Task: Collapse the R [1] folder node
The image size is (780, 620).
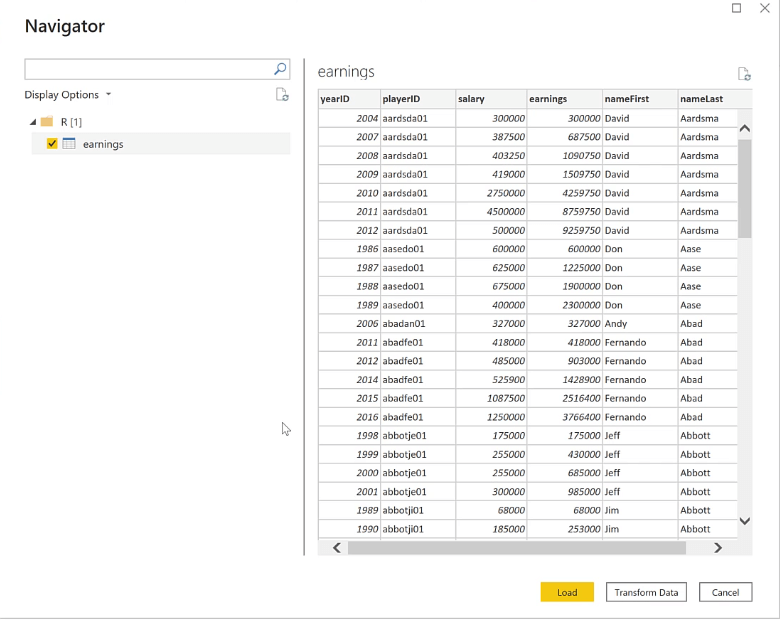Action: [33, 122]
